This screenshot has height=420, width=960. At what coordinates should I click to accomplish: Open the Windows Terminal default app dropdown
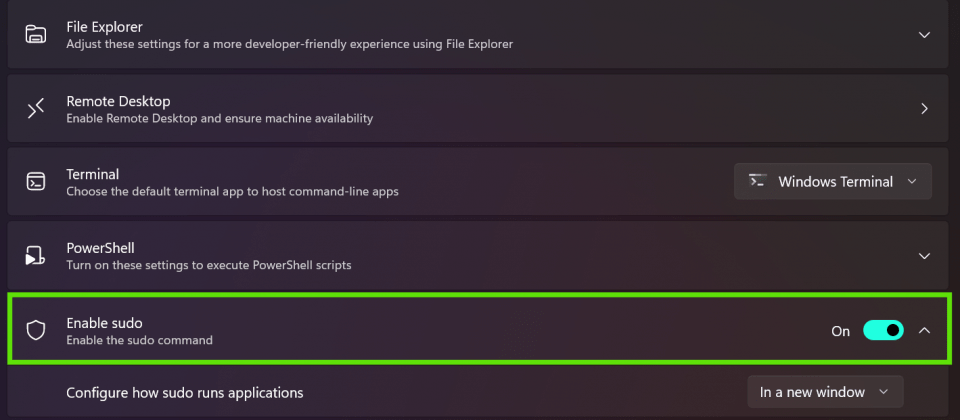(833, 181)
